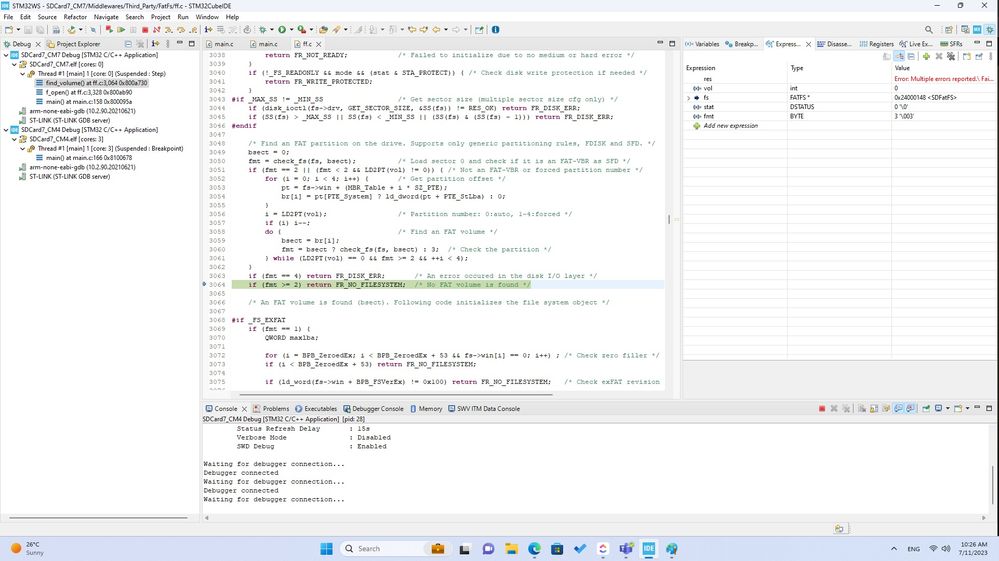Viewport: 999px width, 561px height.
Task: Collapse the SDCard7_CM4.elf node
Action: coord(14,139)
